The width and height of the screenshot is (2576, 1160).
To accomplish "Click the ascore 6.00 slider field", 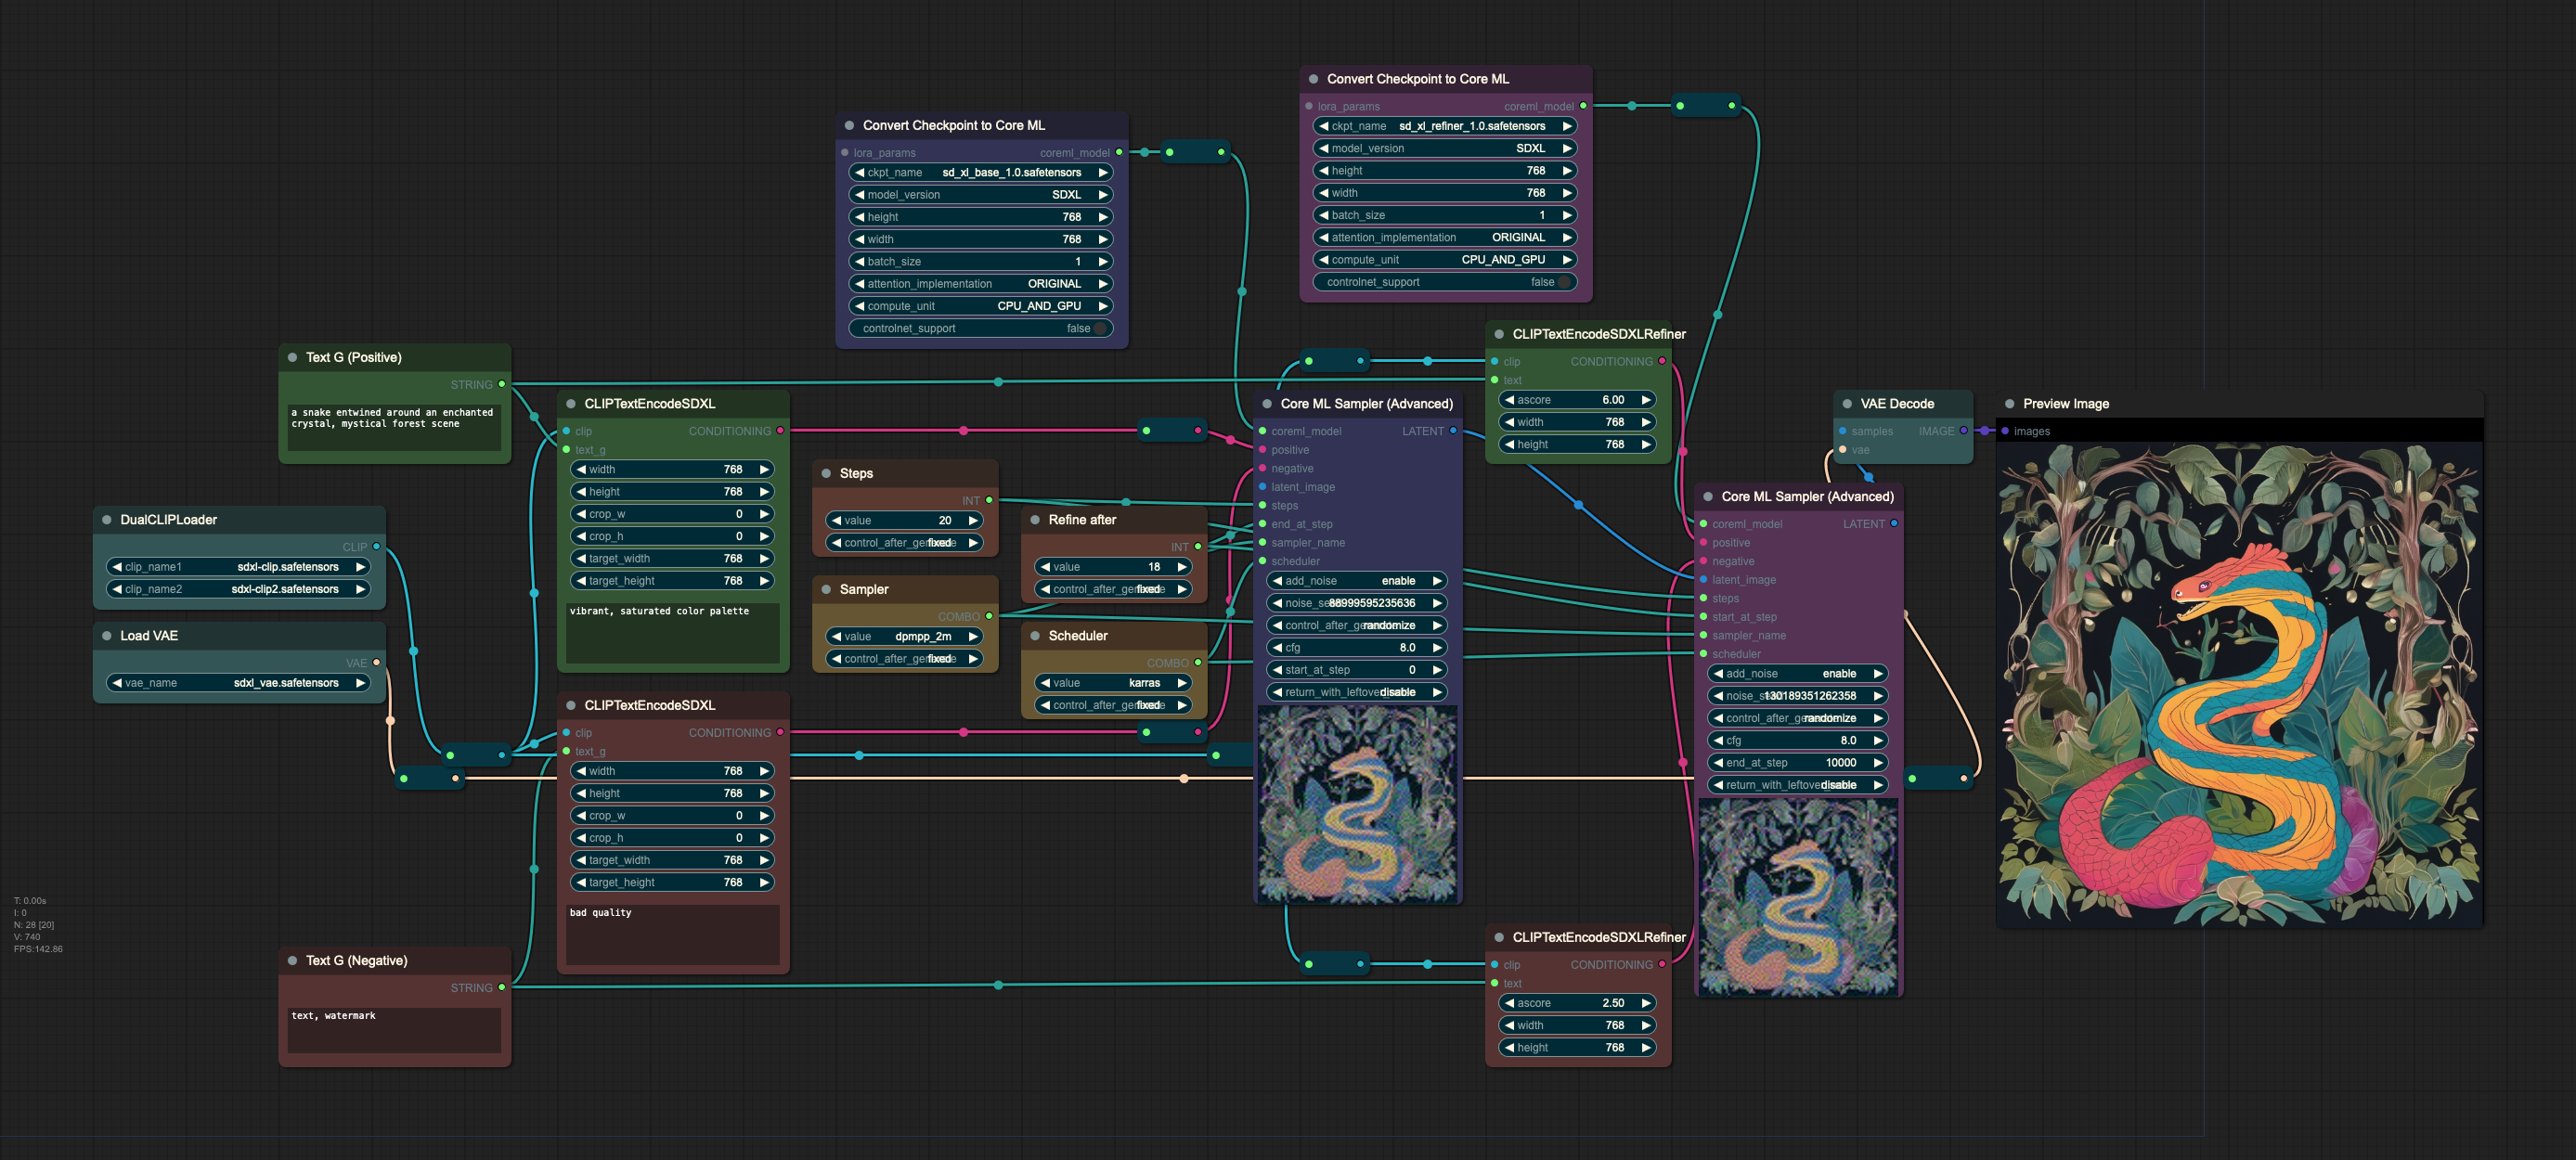I will coord(1576,400).
